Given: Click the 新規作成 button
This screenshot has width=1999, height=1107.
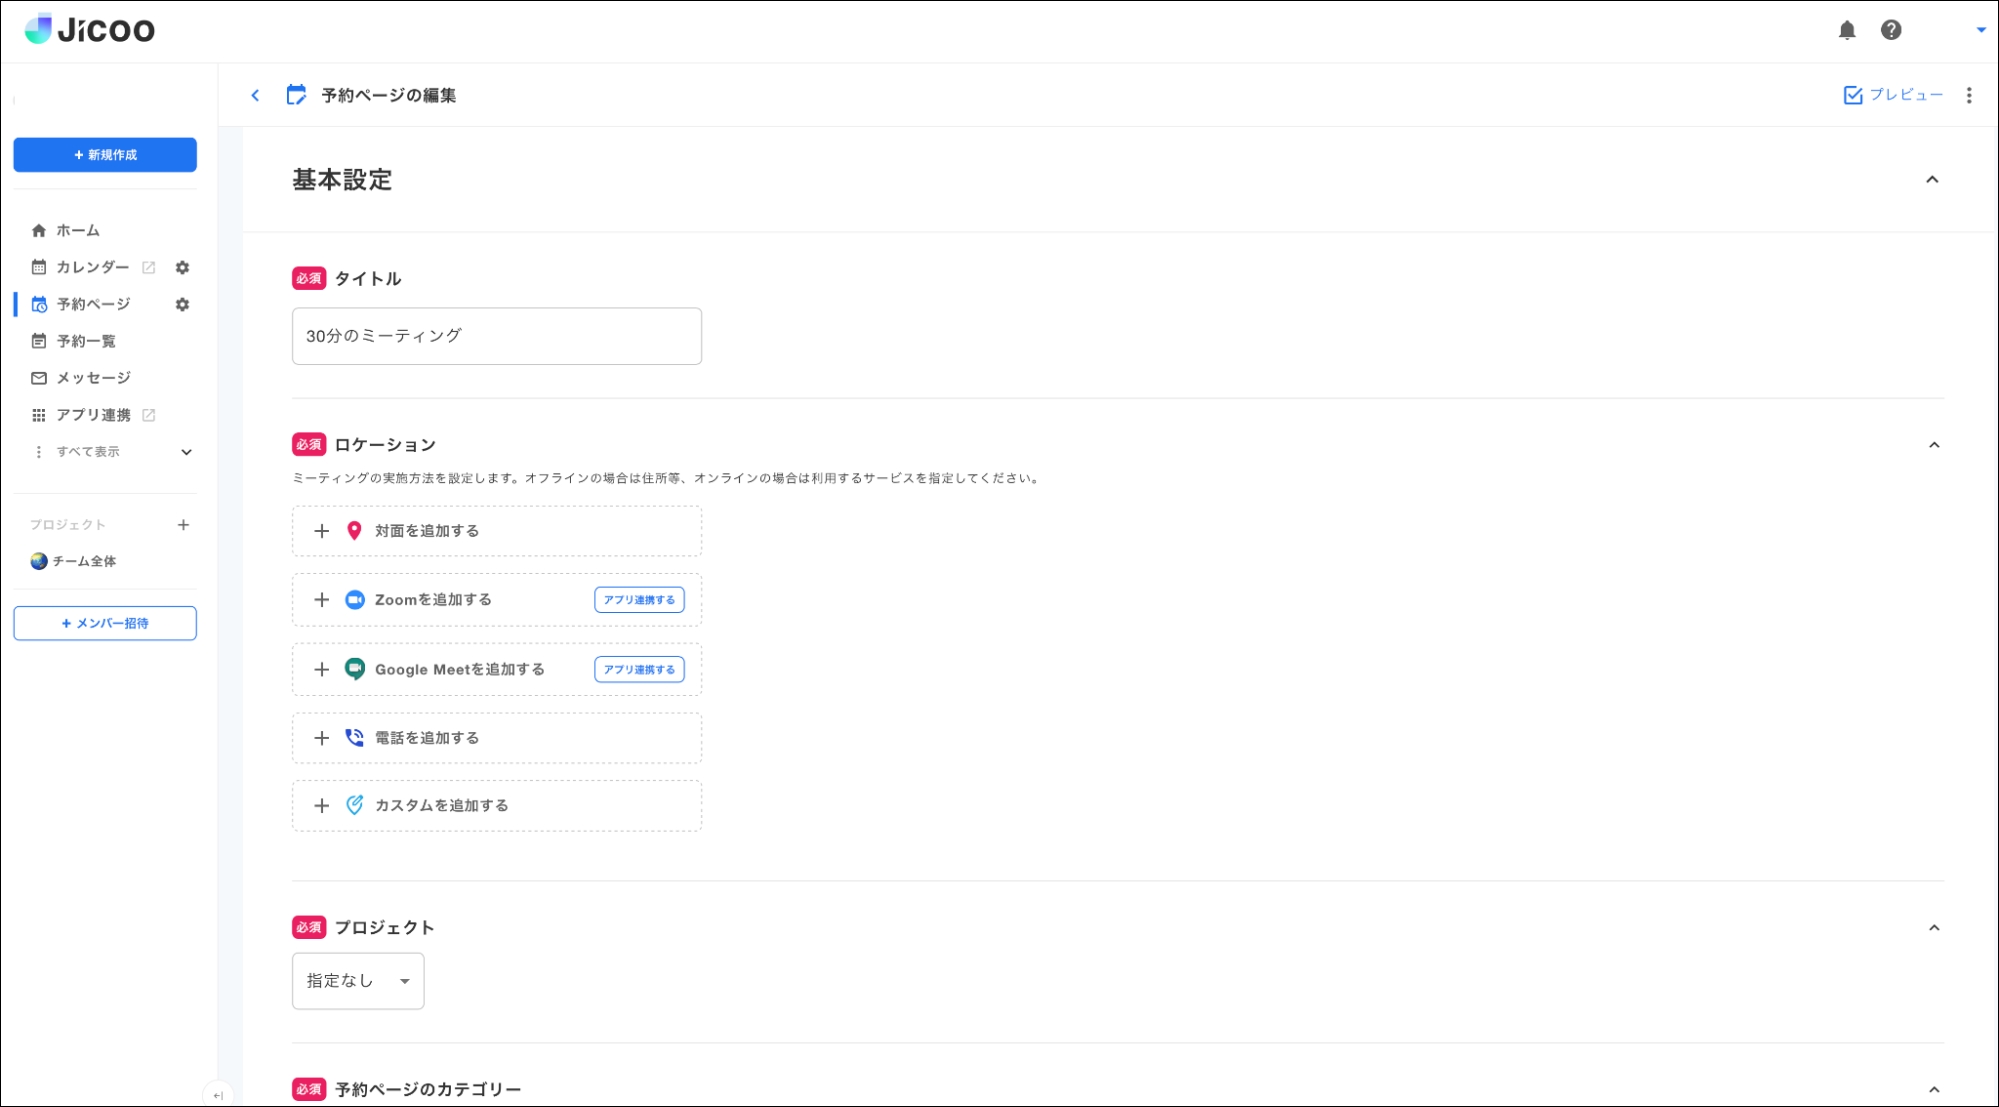Looking at the screenshot, I should click(x=105, y=155).
